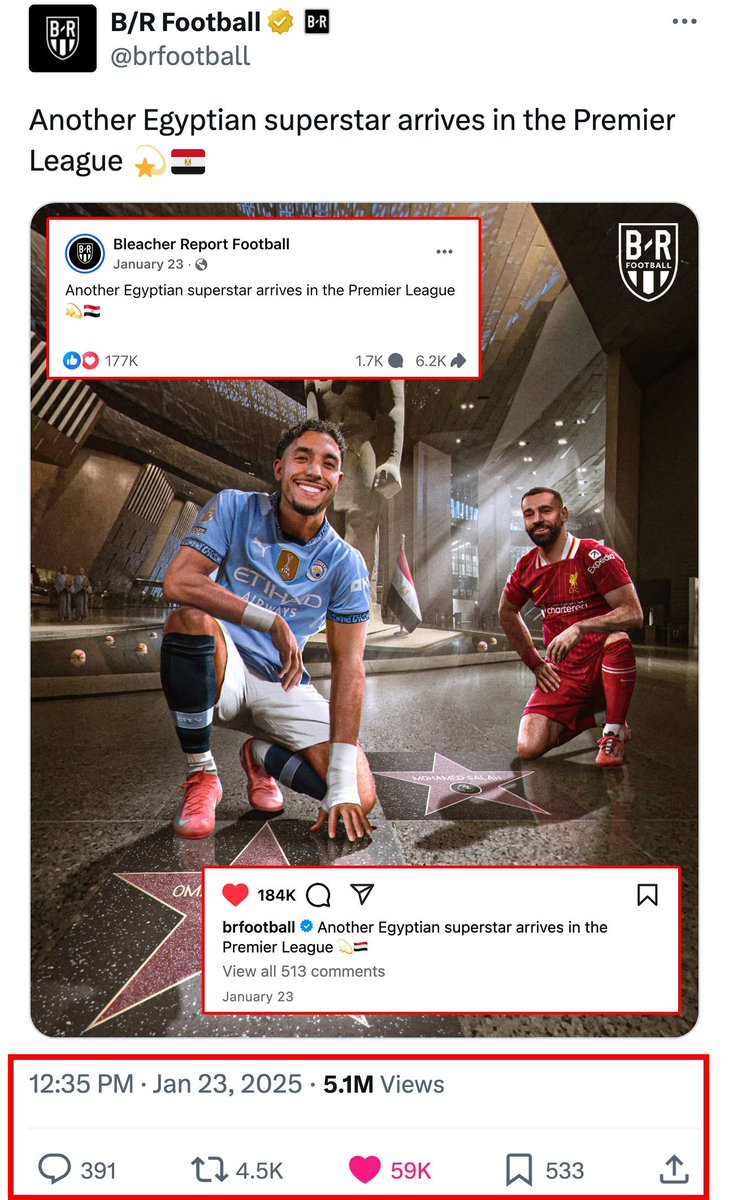Click the Facebook comment bubble showing 1.7K
Image resolution: width=729 pixels, height=1200 pixels.
[379, 361]
